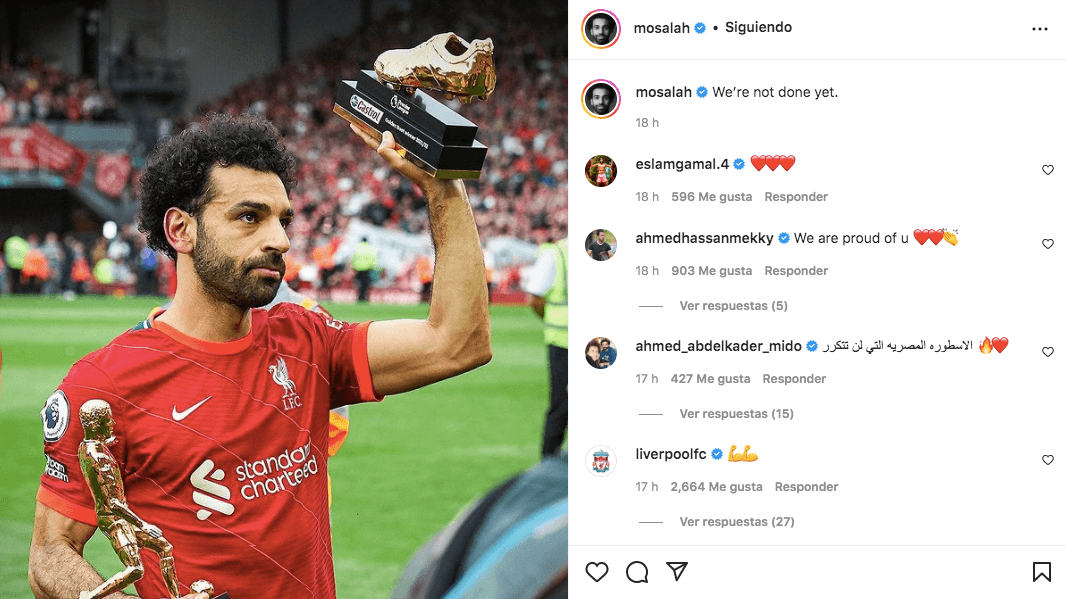
Task: Open ahmed_abdelkader_mido username link
Action: click(x=719, y=346)
